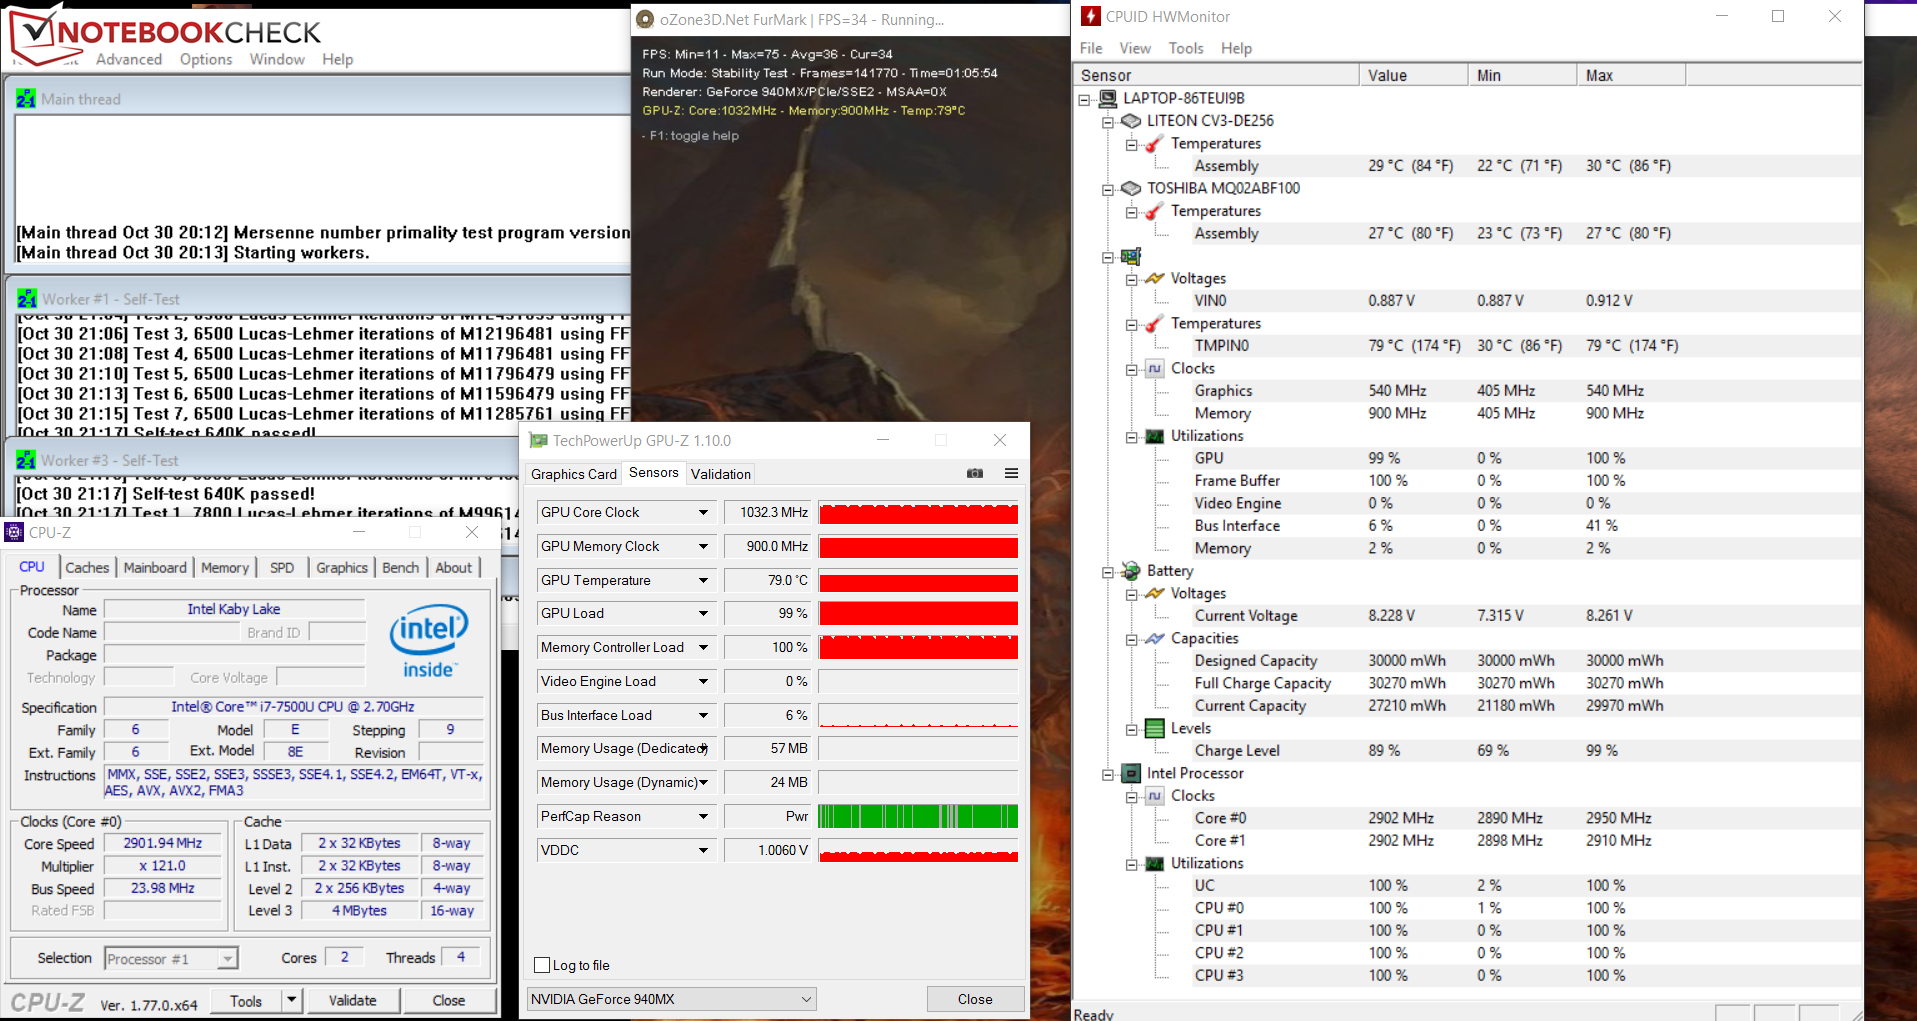
Task: Click the Intel Processor Clocks icon
Action: point(1154,796)
